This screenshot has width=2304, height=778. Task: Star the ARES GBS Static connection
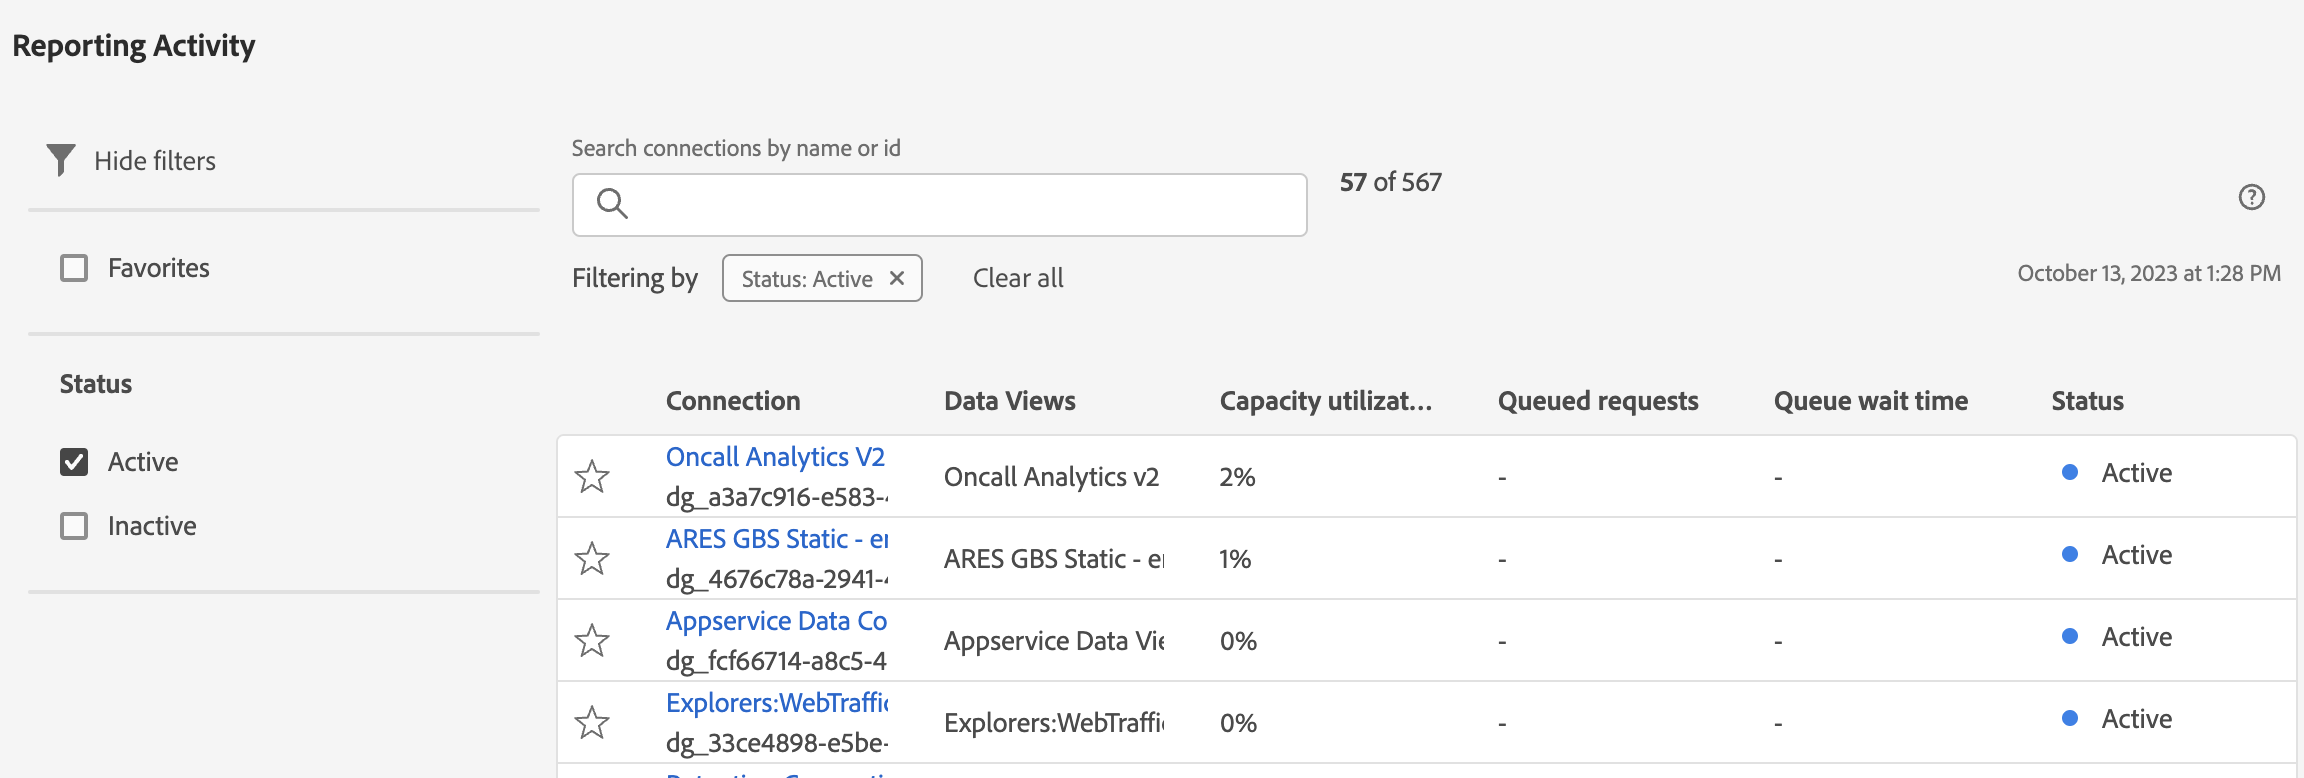[592, 559]
